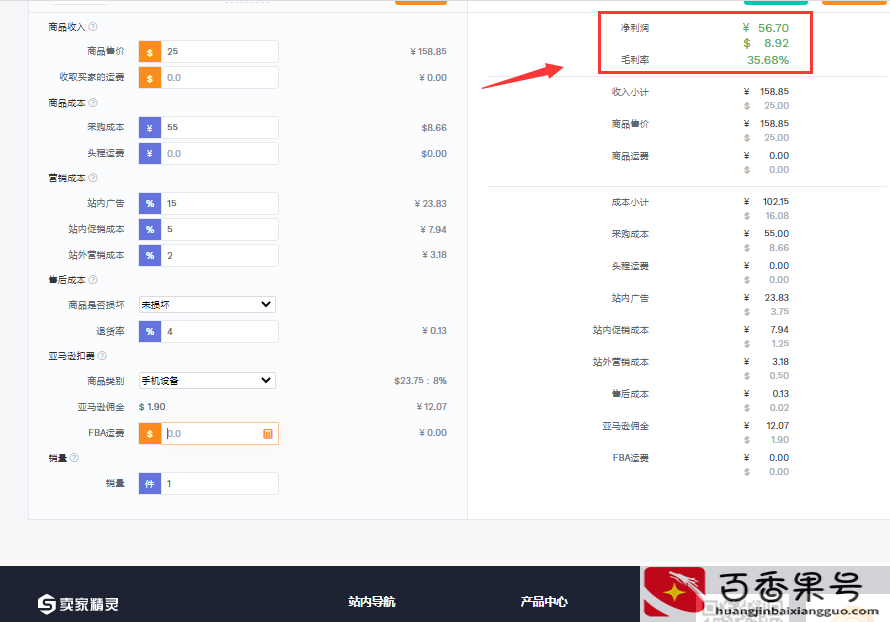
Task: Click calculator icon inside FBA运费 field
Action: 268,434
